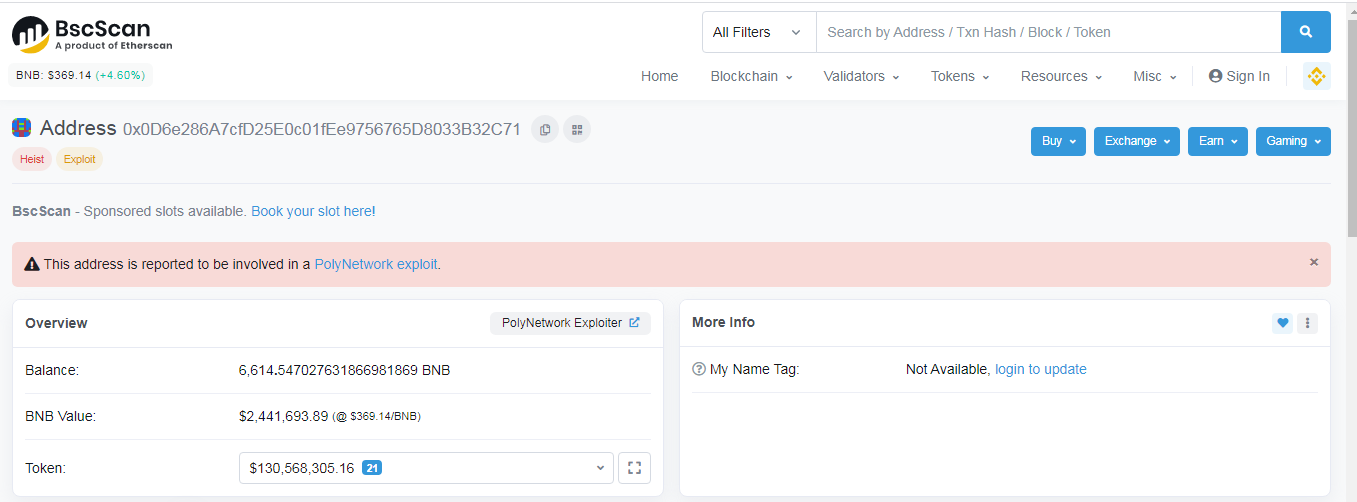Click the BNB price $369.14 badge

(x=80, y=75)
